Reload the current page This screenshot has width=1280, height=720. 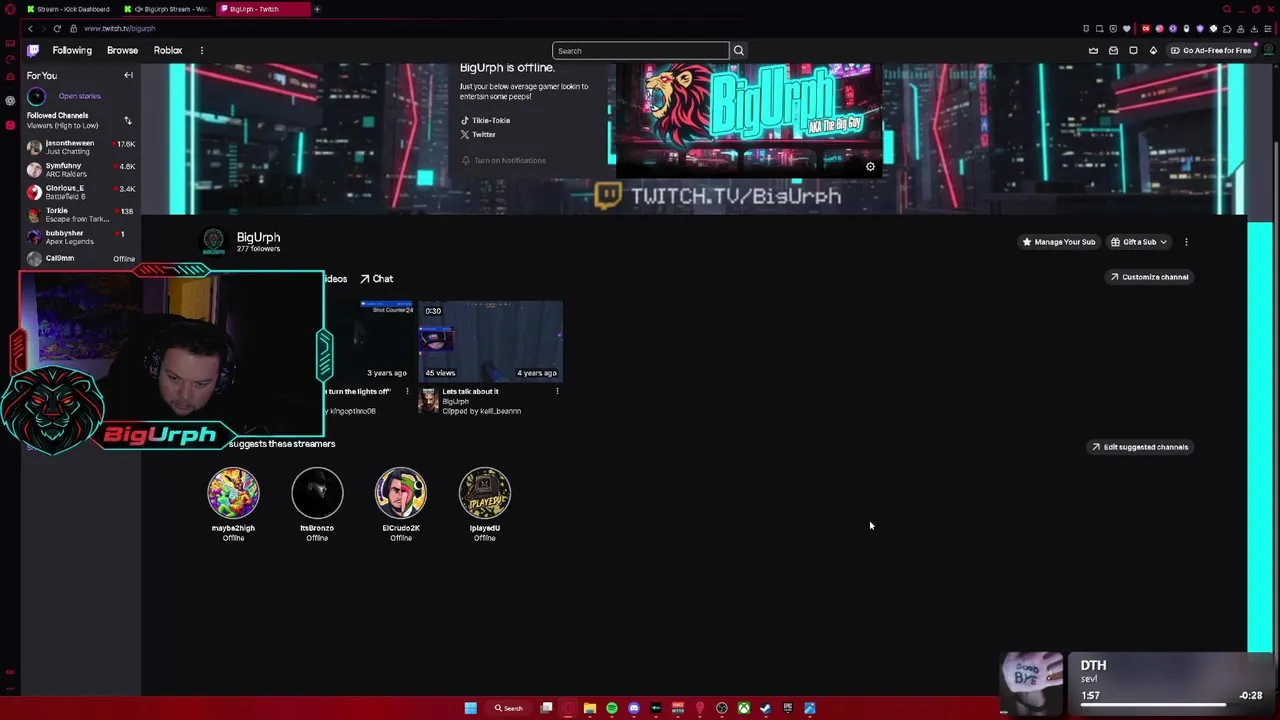pos(57,28)
